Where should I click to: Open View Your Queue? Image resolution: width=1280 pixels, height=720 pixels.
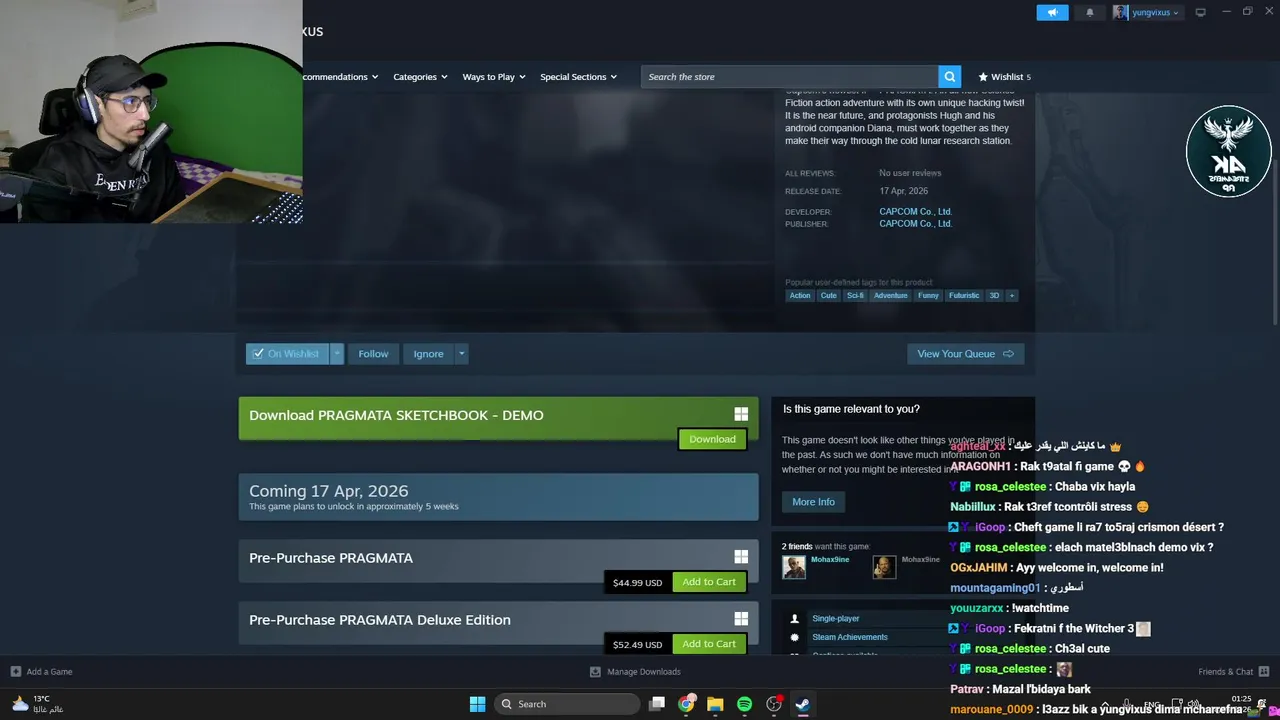(965, 354)
